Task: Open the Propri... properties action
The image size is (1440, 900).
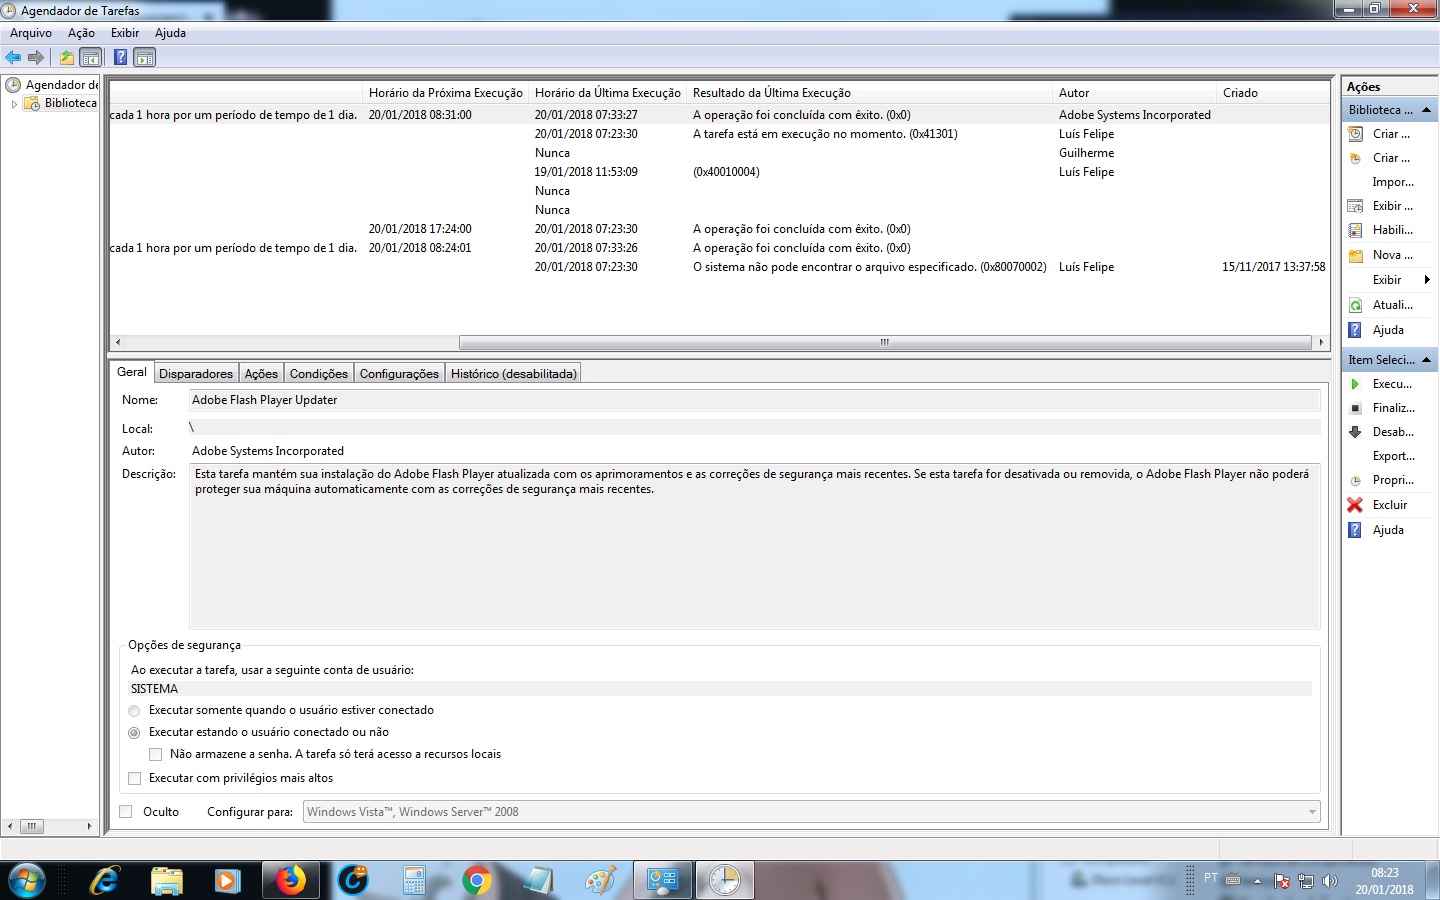Action: [x=1391, y=480]
